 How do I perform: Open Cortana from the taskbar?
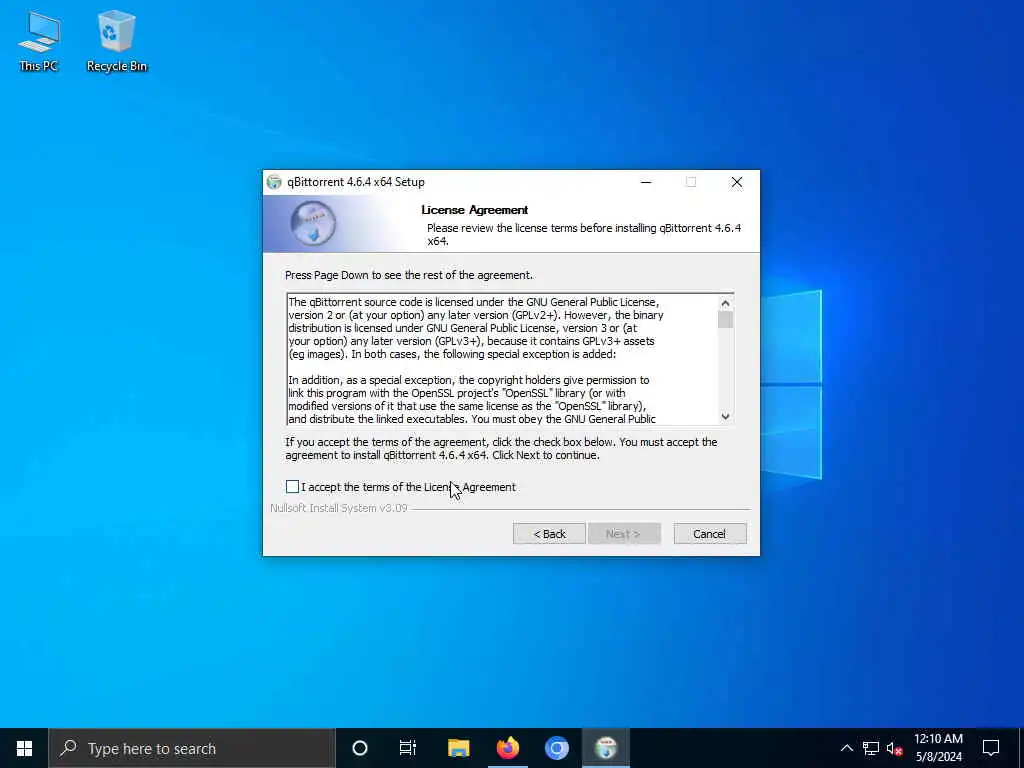(360, 748)
